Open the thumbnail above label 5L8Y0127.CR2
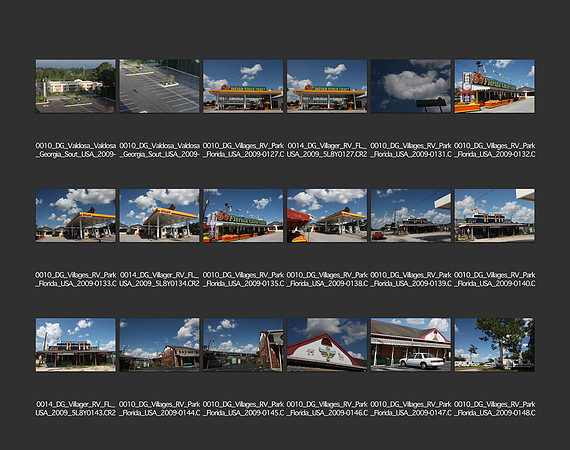 coord(327,87)
